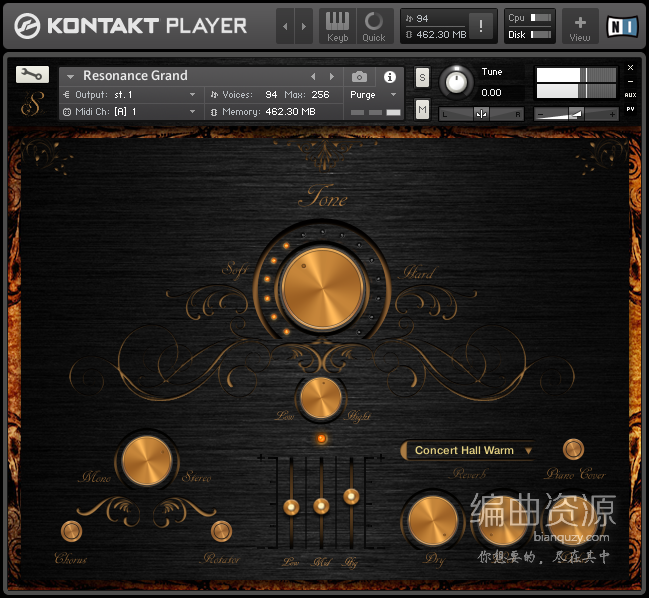The image size is (649, 598).
Task: Click the large Tone Soft/Hard knob
Action: 322,289
